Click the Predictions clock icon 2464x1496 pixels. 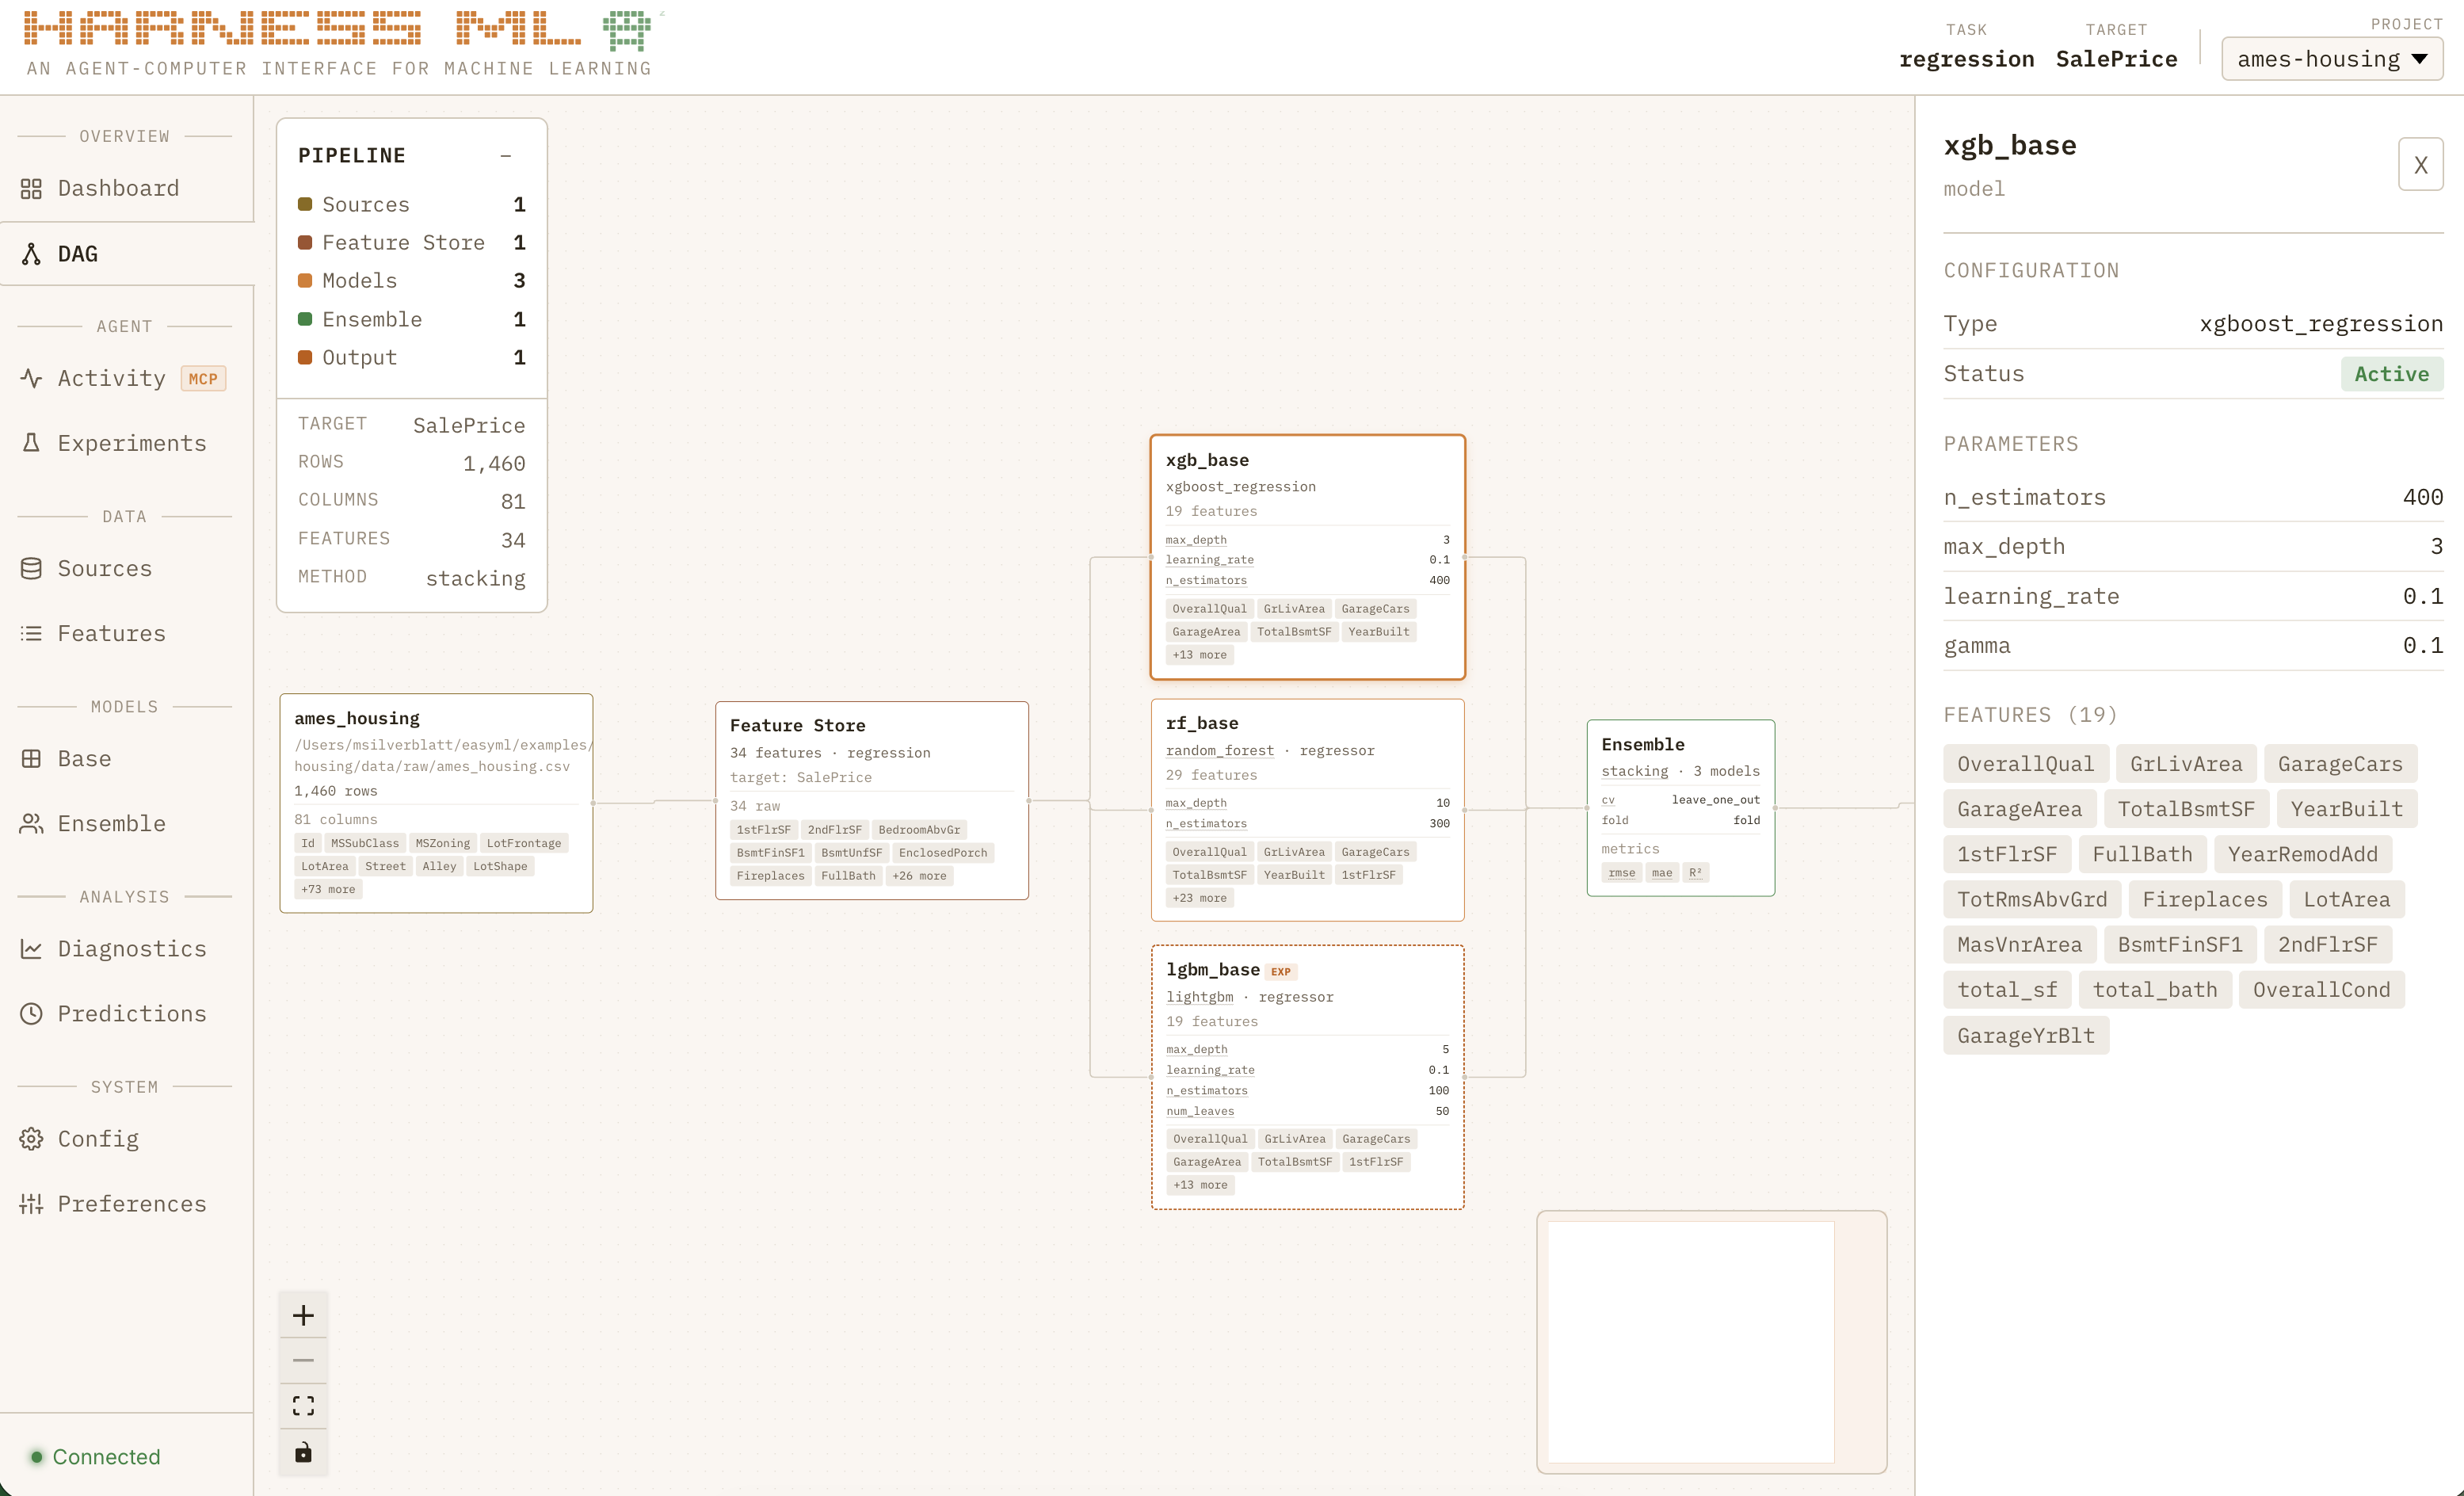pos(31,1013)
